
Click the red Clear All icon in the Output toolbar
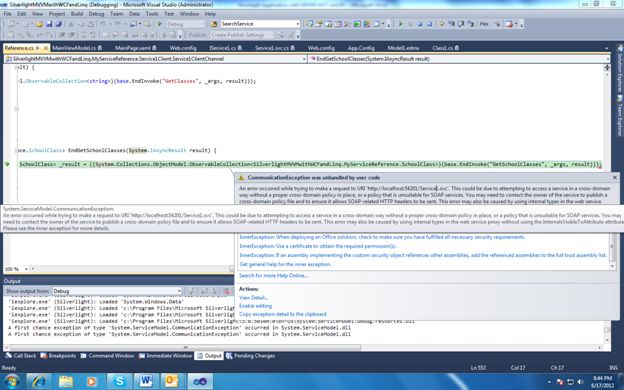coord(226,291)
